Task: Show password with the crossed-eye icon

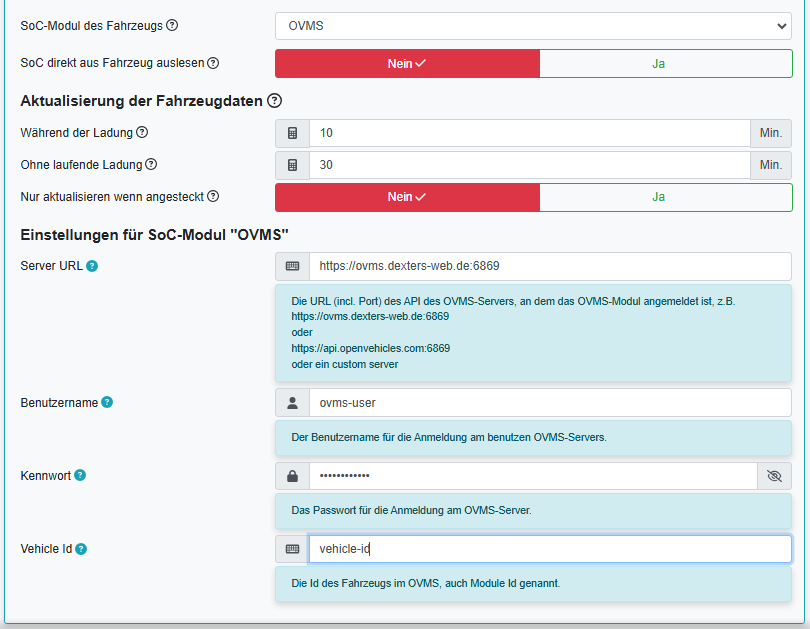Action: coord(774,476)
